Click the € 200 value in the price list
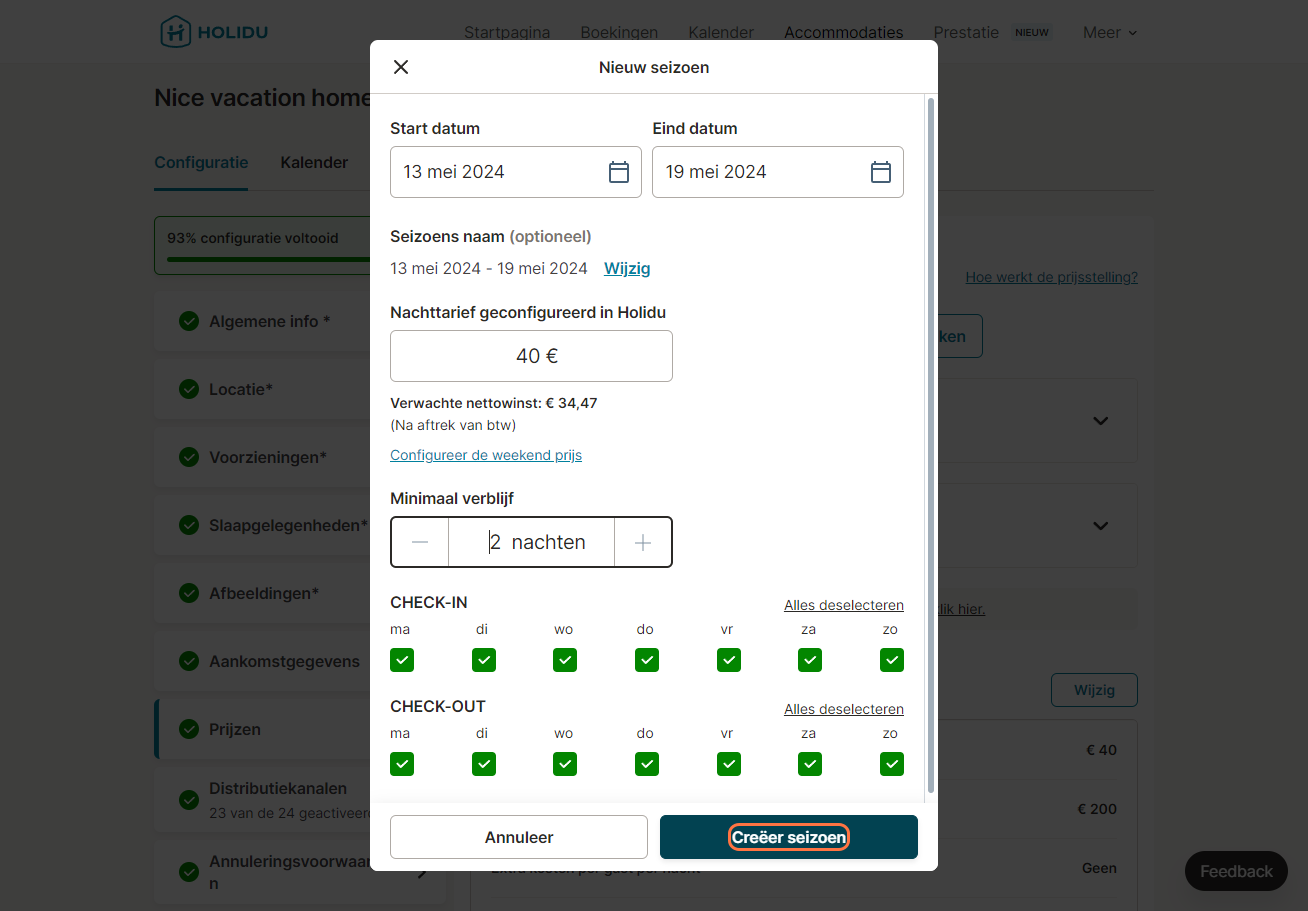This screenshot has height=911, width=1308. point(1097,809)
